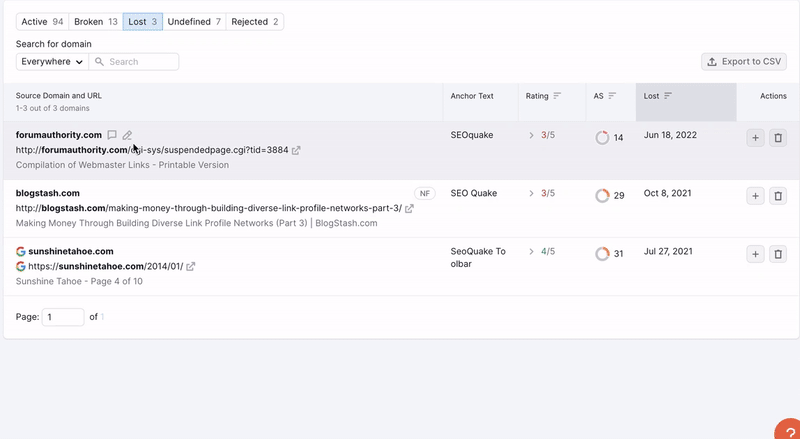Click Export to CSV button

tap(744, 62)
